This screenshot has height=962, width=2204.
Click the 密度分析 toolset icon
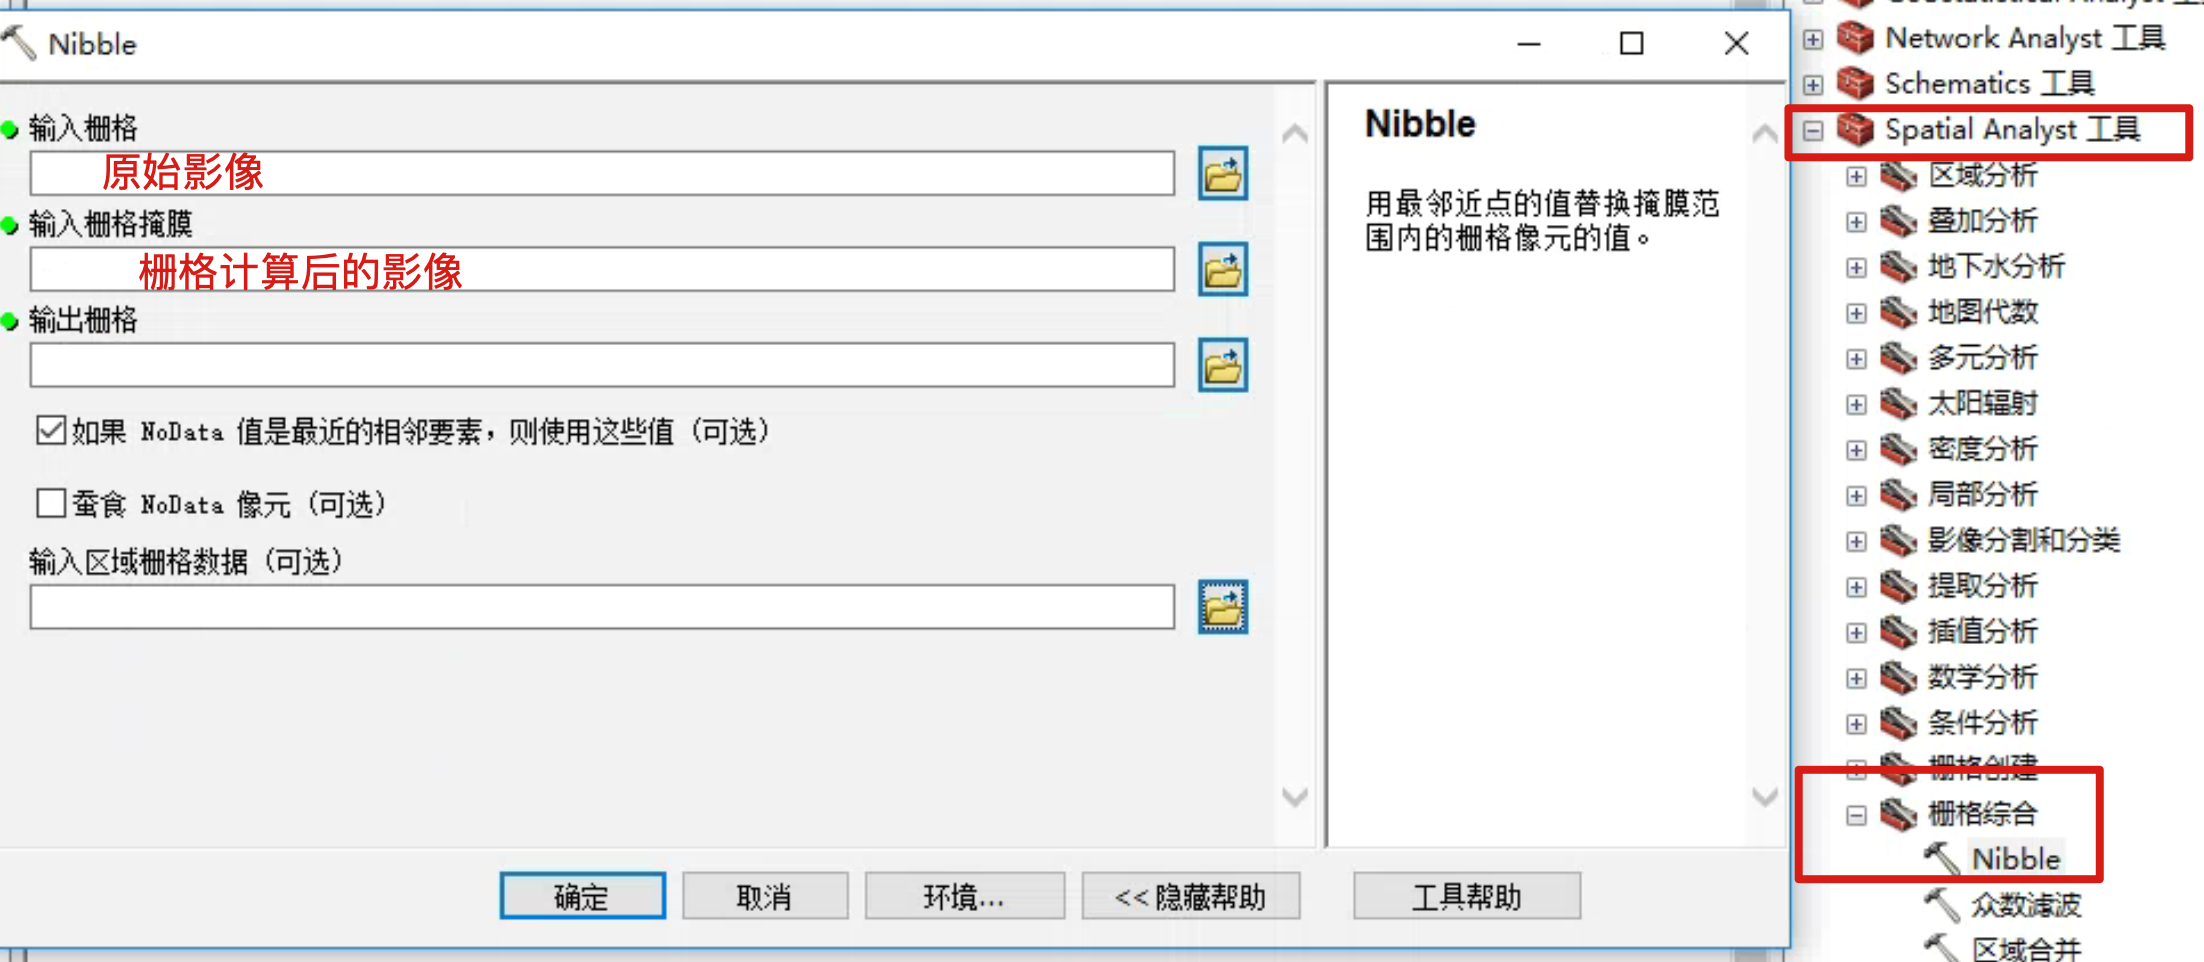tap(1898, 449)
